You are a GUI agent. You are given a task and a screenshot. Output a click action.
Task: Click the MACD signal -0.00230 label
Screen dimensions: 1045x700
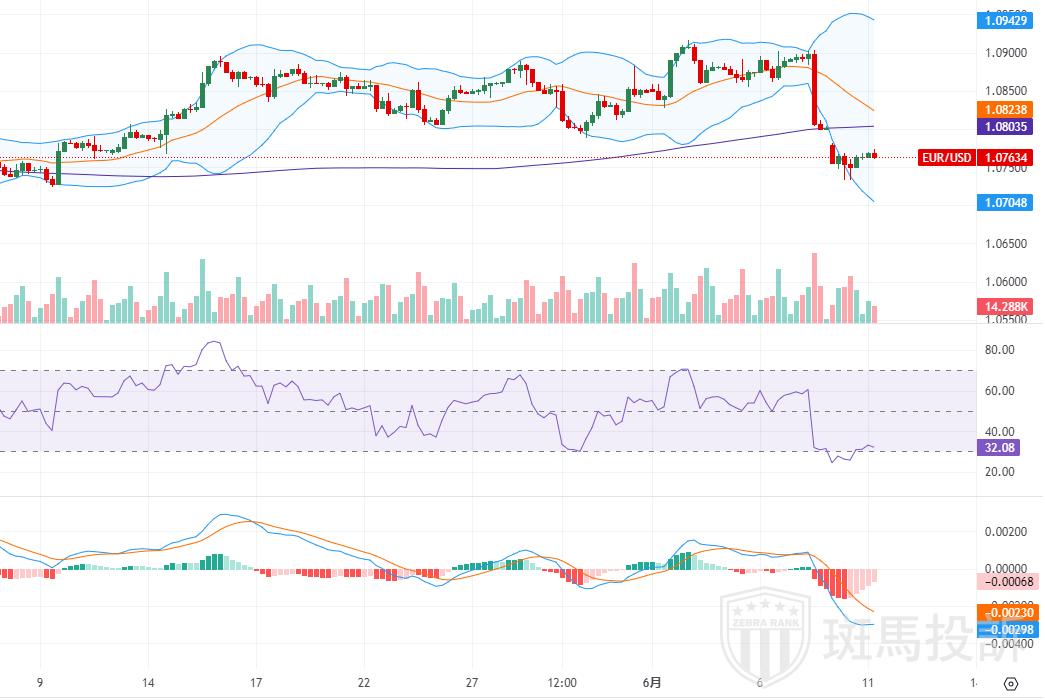(x=1009, y=613)
